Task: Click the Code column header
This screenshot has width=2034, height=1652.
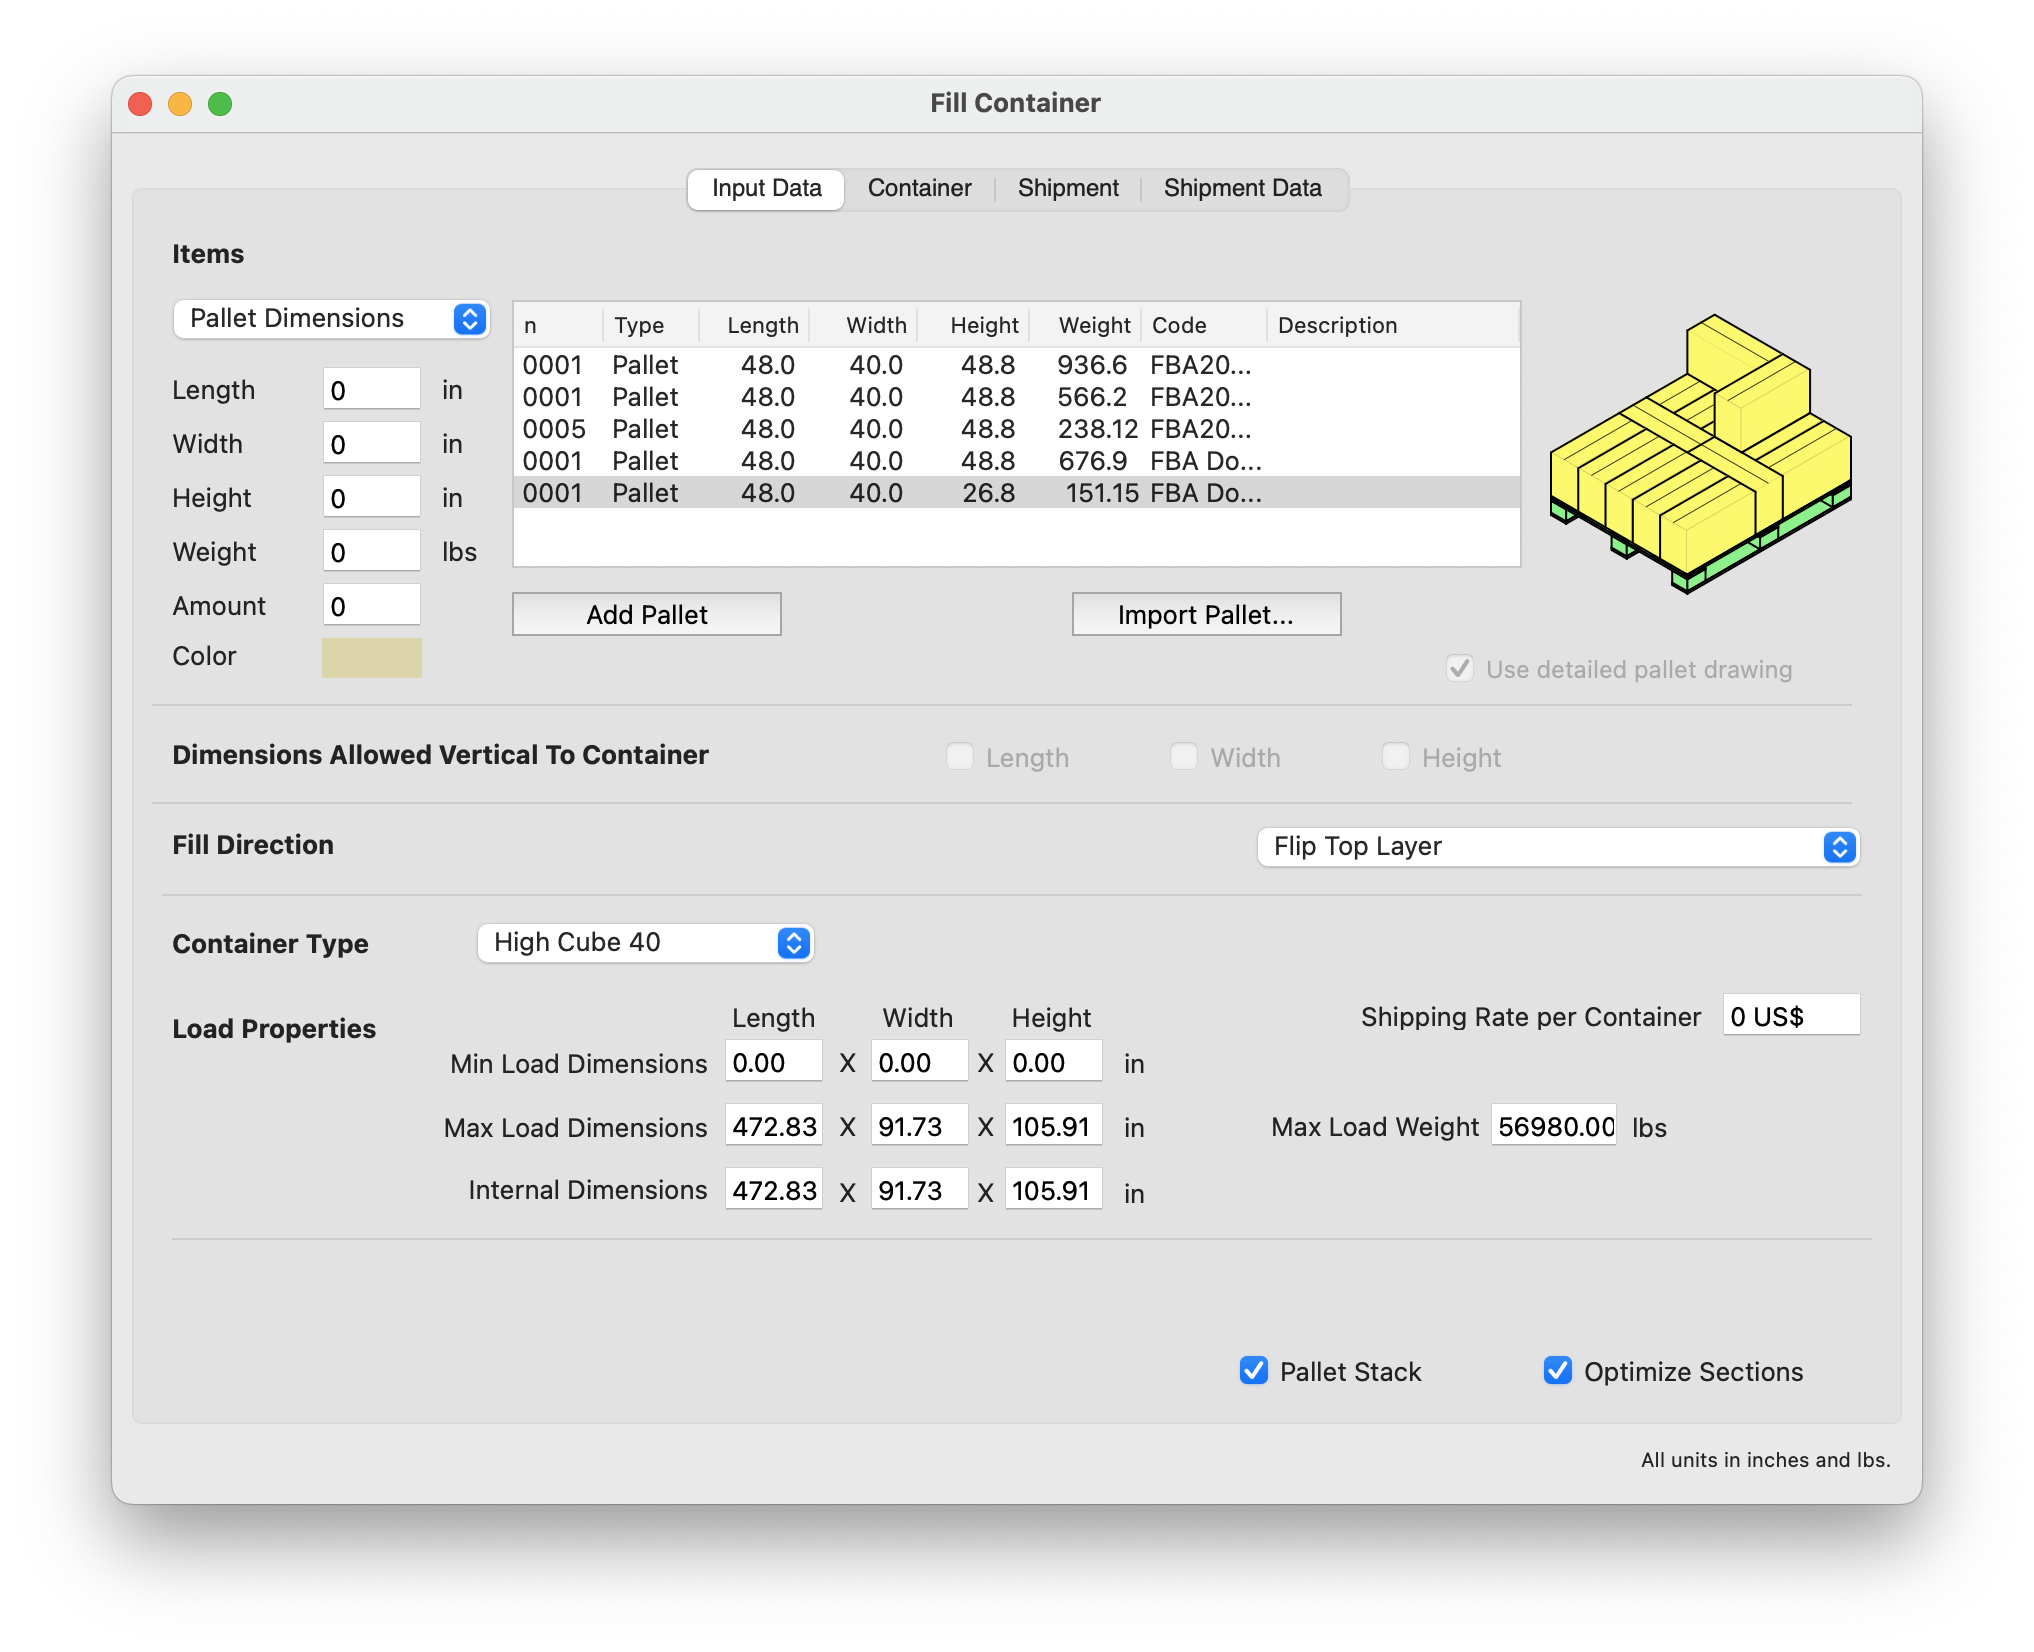Action: click(1204, 325)
